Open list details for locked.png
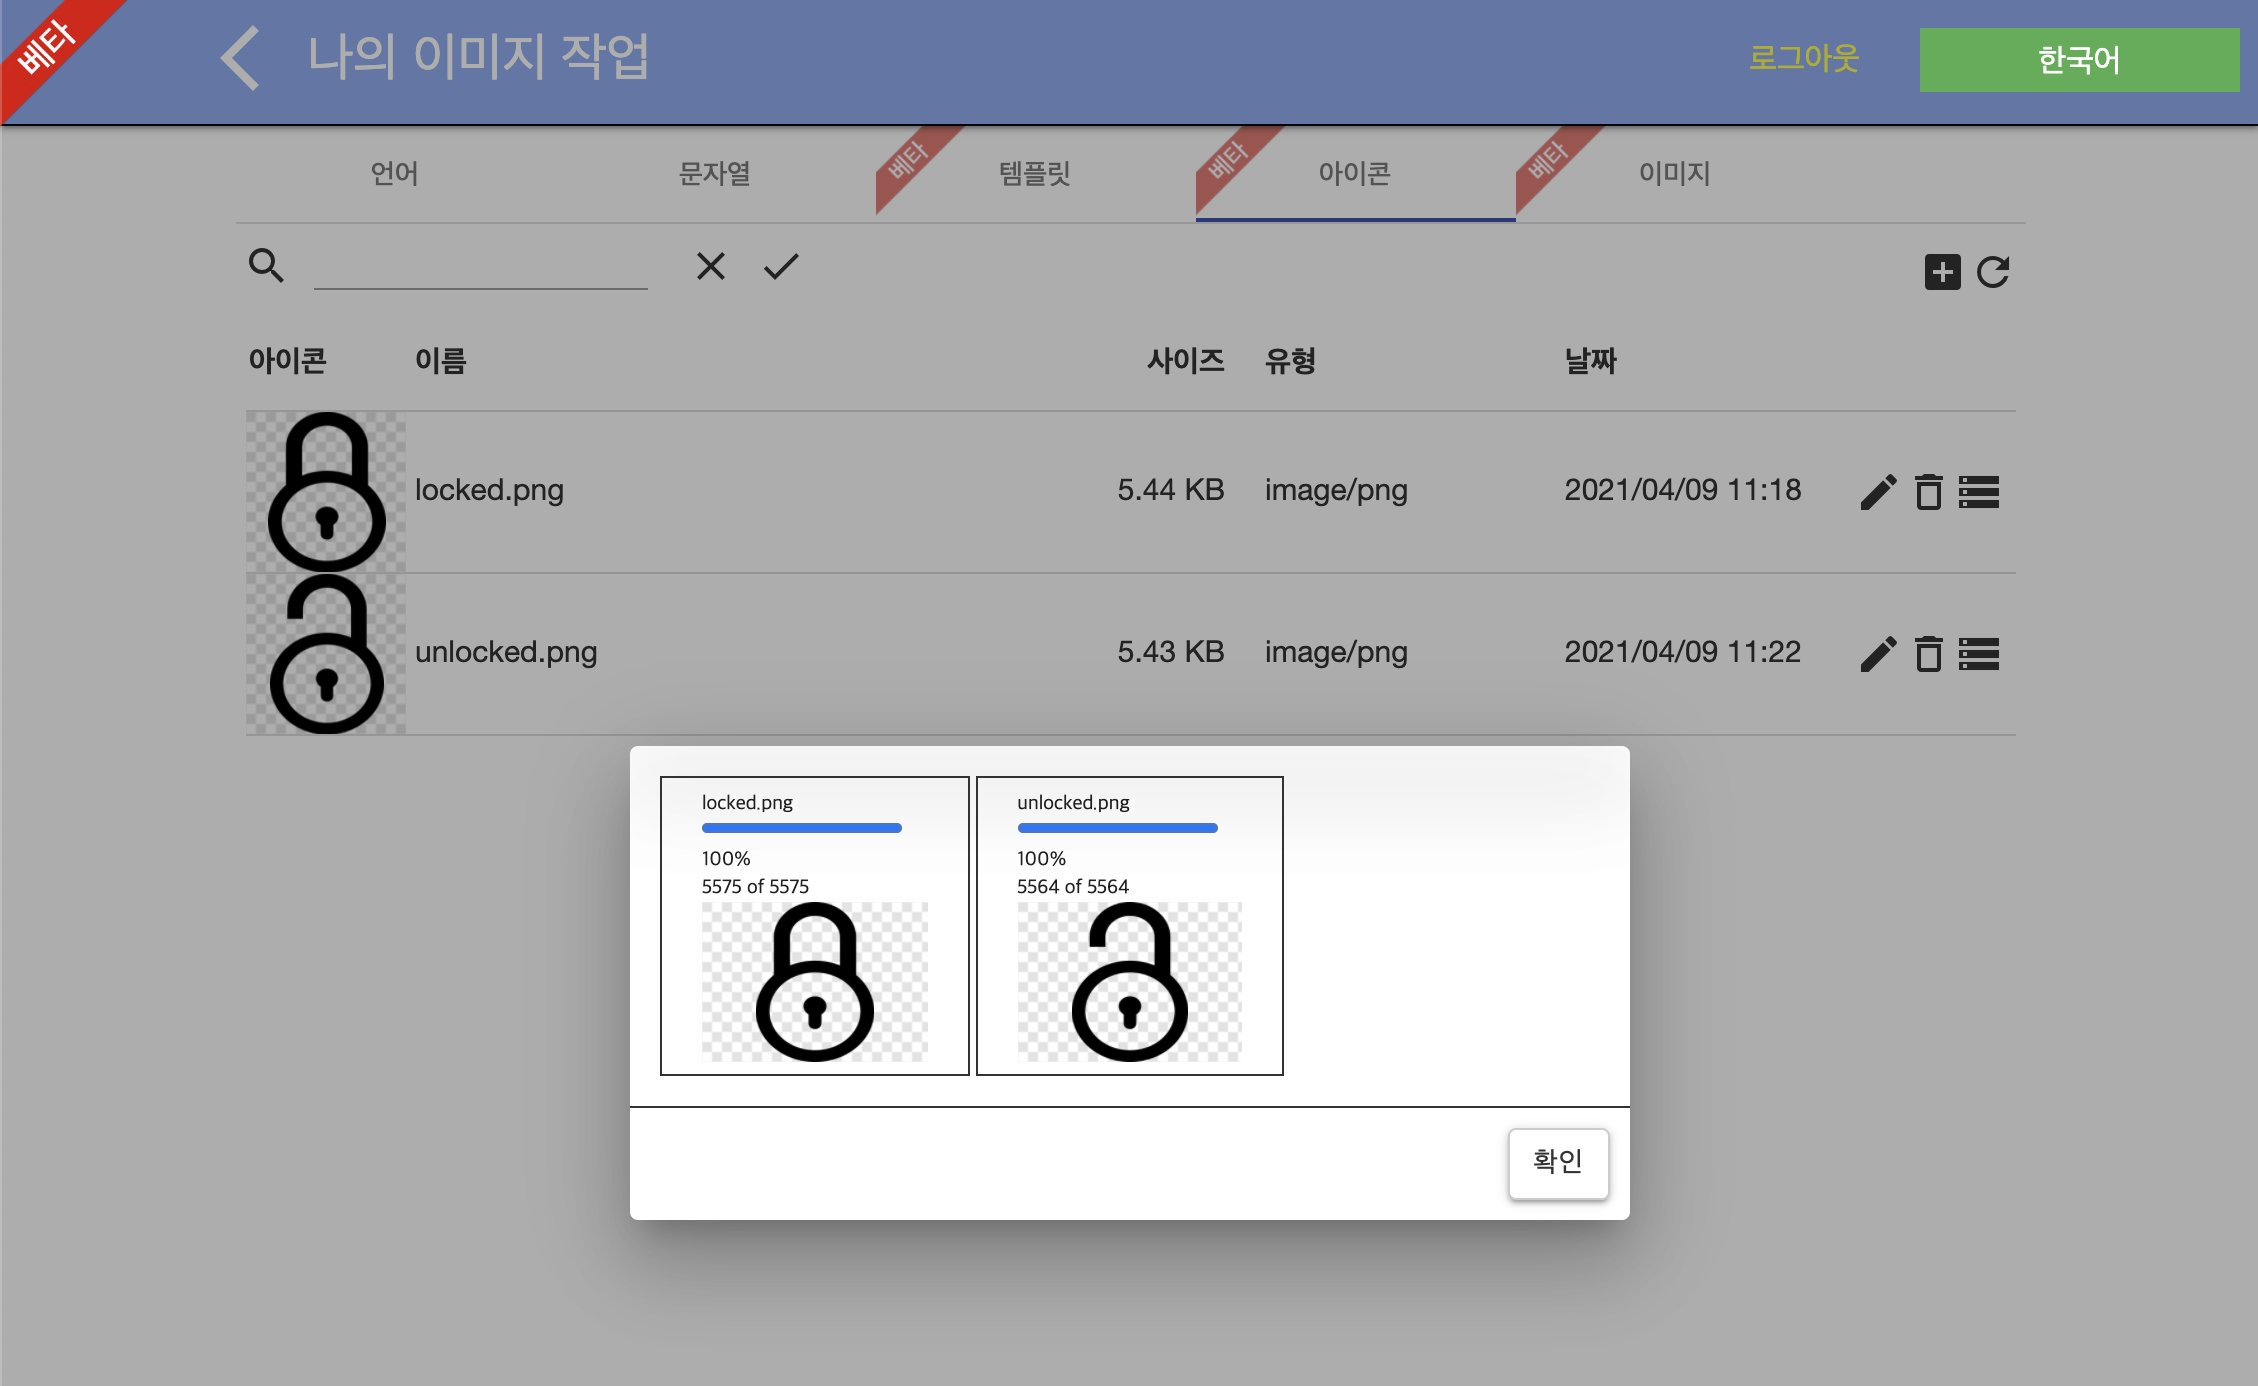Image resolution: width=2258 pixels, height=1386 pixels. point(1979,492)
